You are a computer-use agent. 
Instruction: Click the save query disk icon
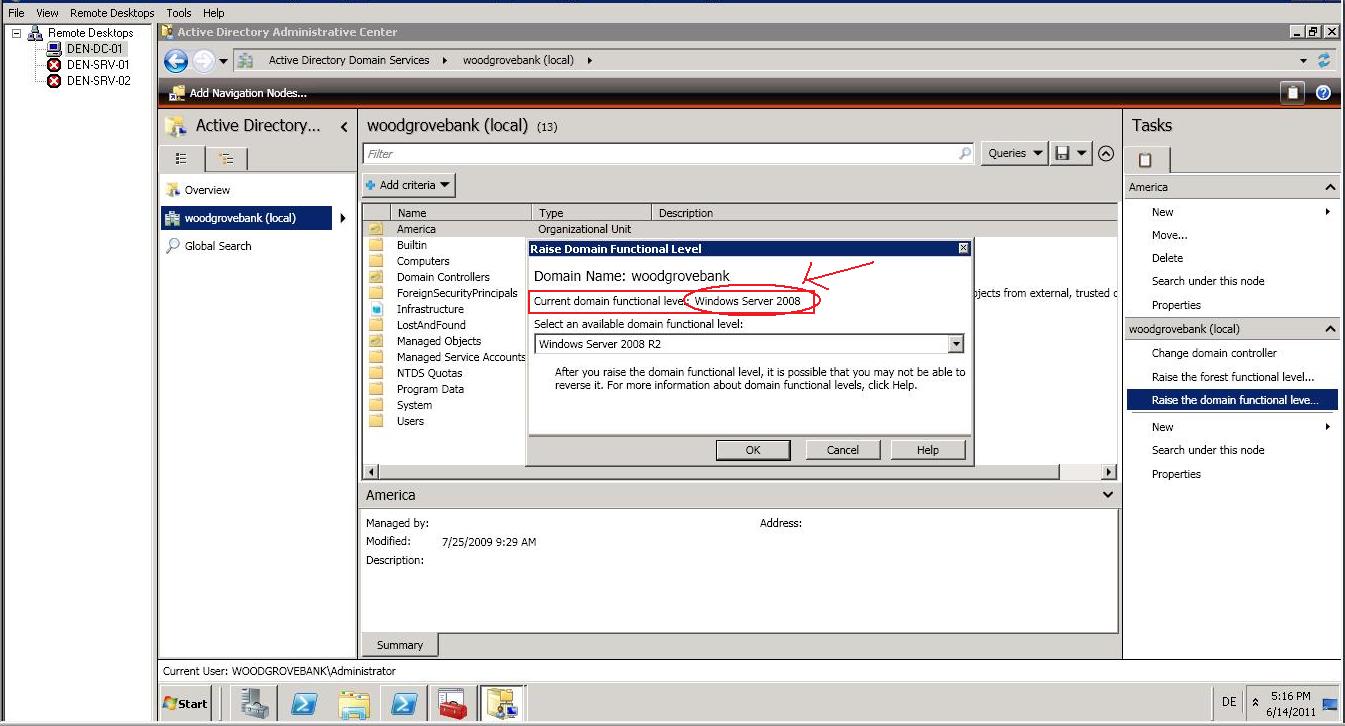point(1062,153)
